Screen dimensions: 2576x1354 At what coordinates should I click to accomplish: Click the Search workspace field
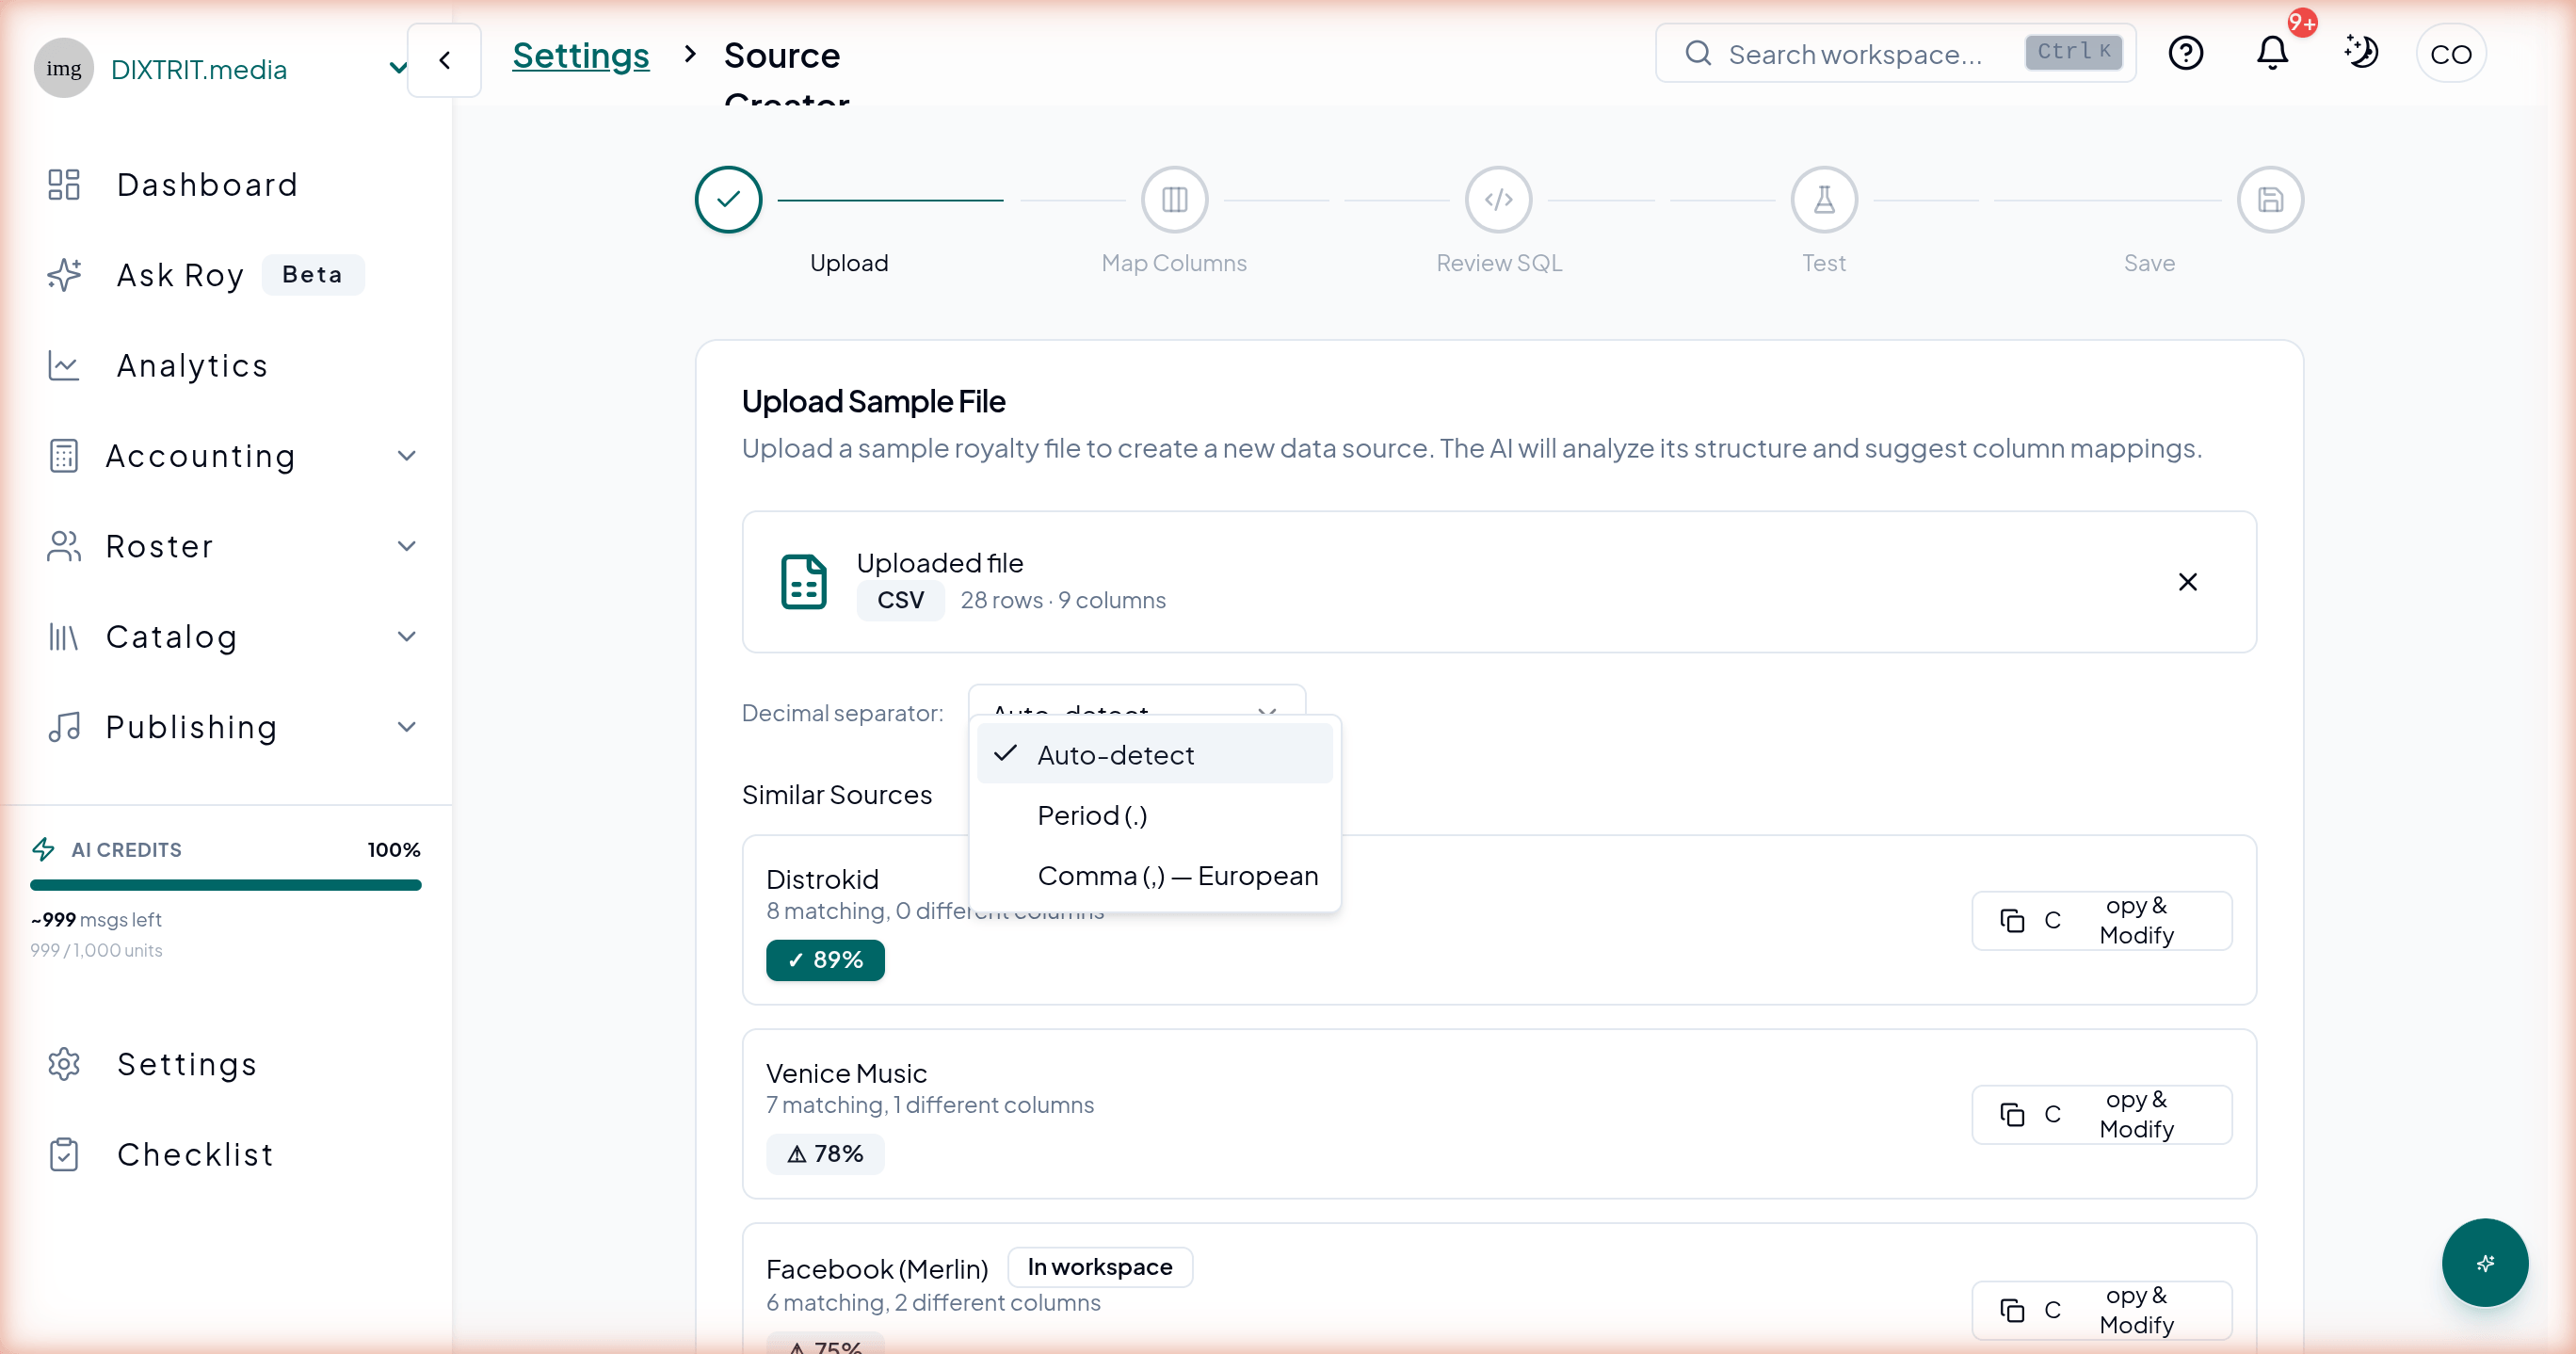pyautogui.click(x=1895, y=53)
